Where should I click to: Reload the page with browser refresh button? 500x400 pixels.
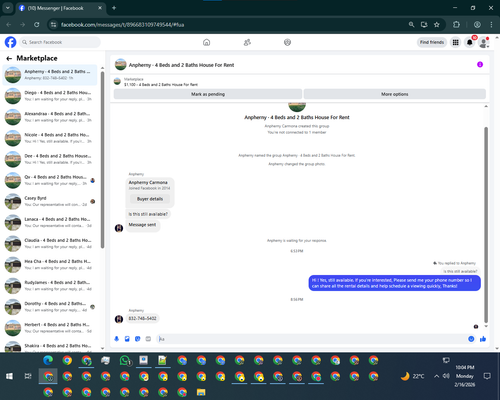click(x=37, y=25)
